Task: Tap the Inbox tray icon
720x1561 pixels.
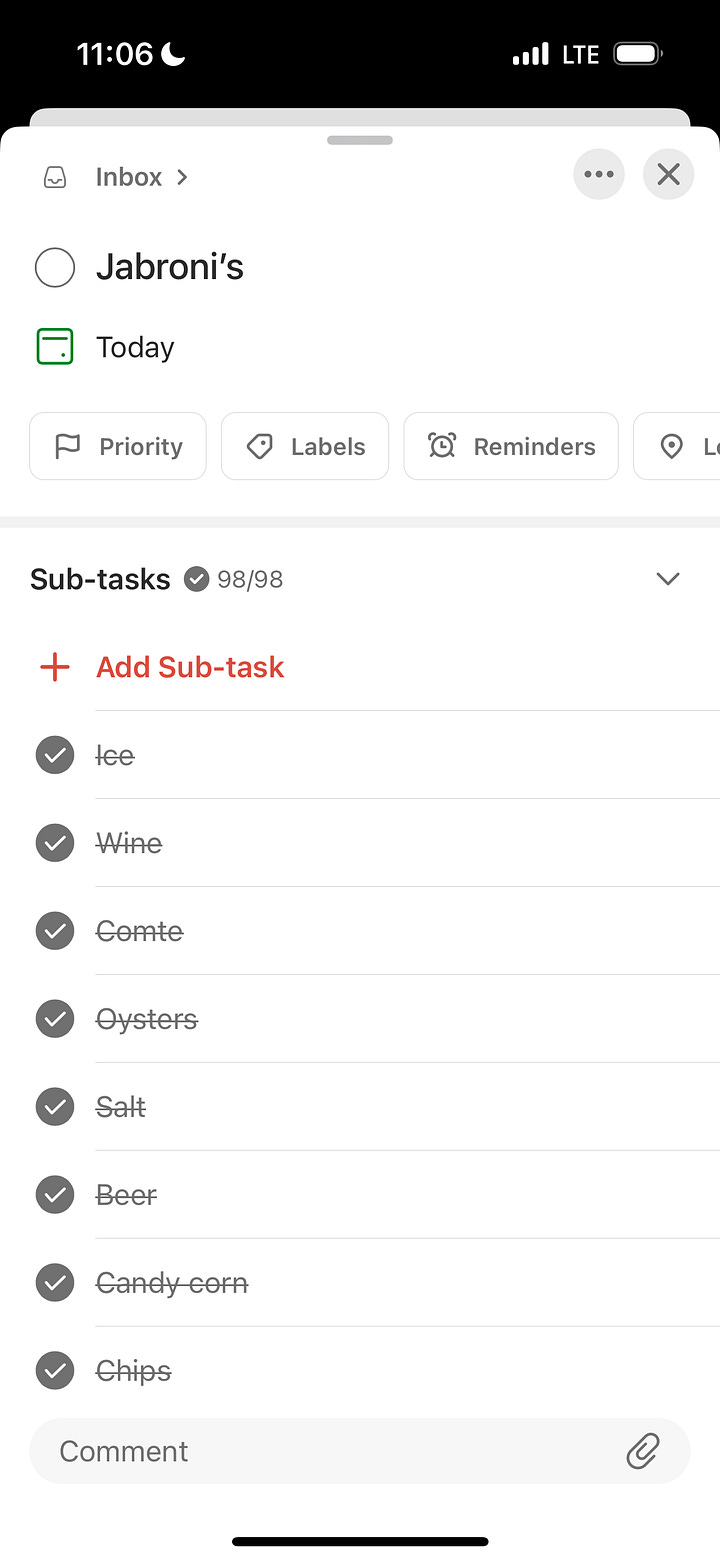Action: (55, 177)
